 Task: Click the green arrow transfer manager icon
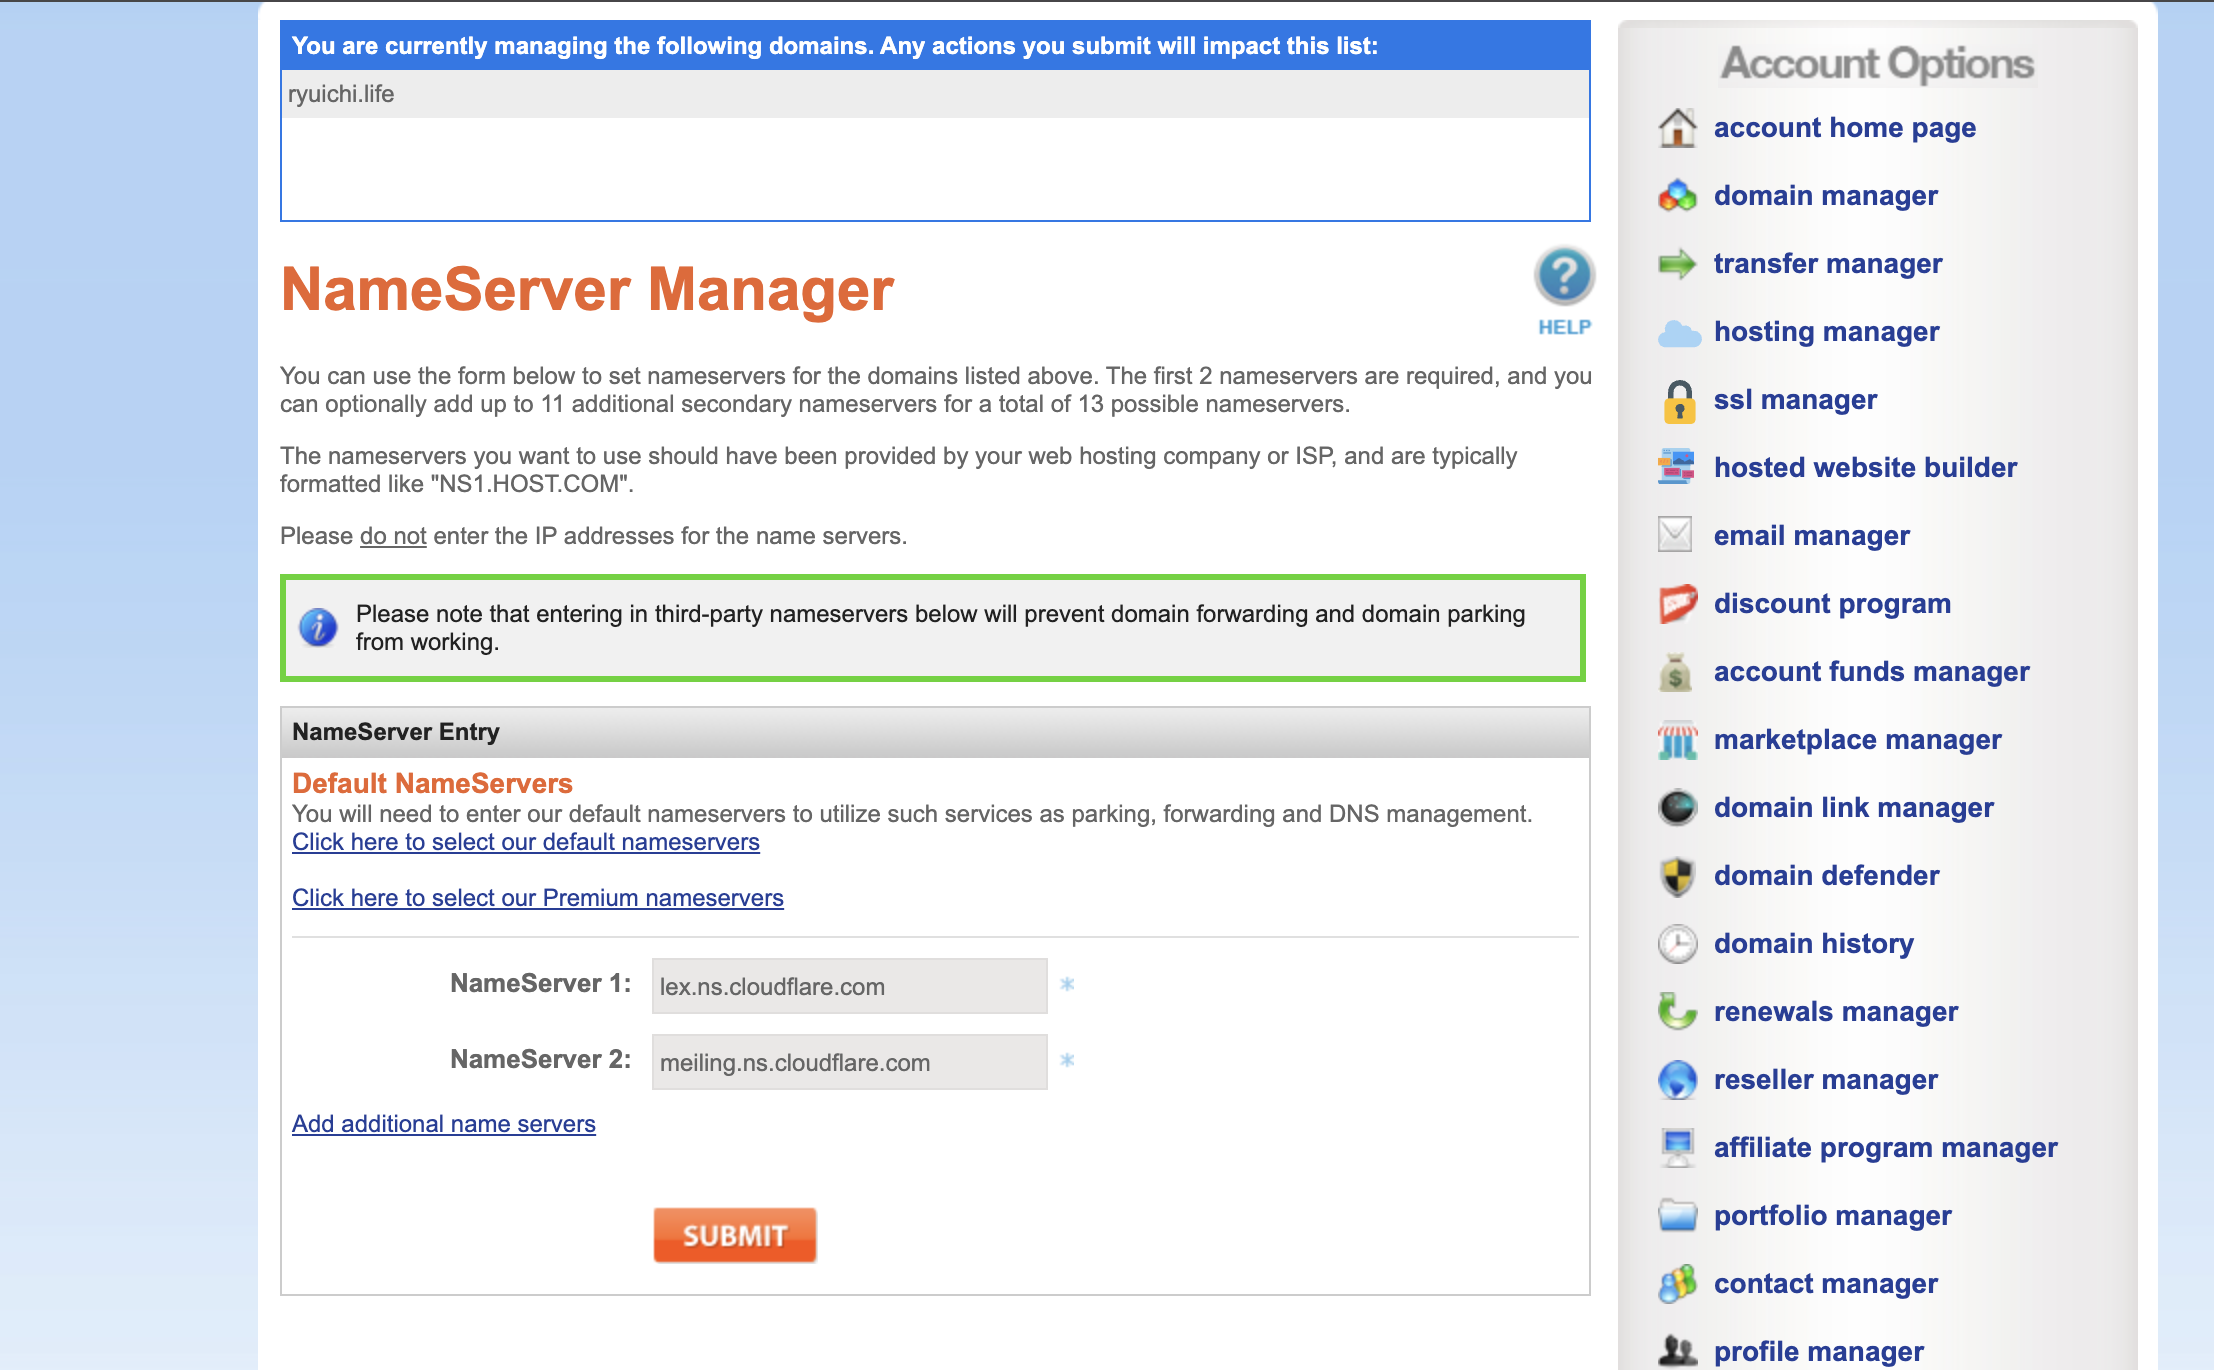[1677, 264]
